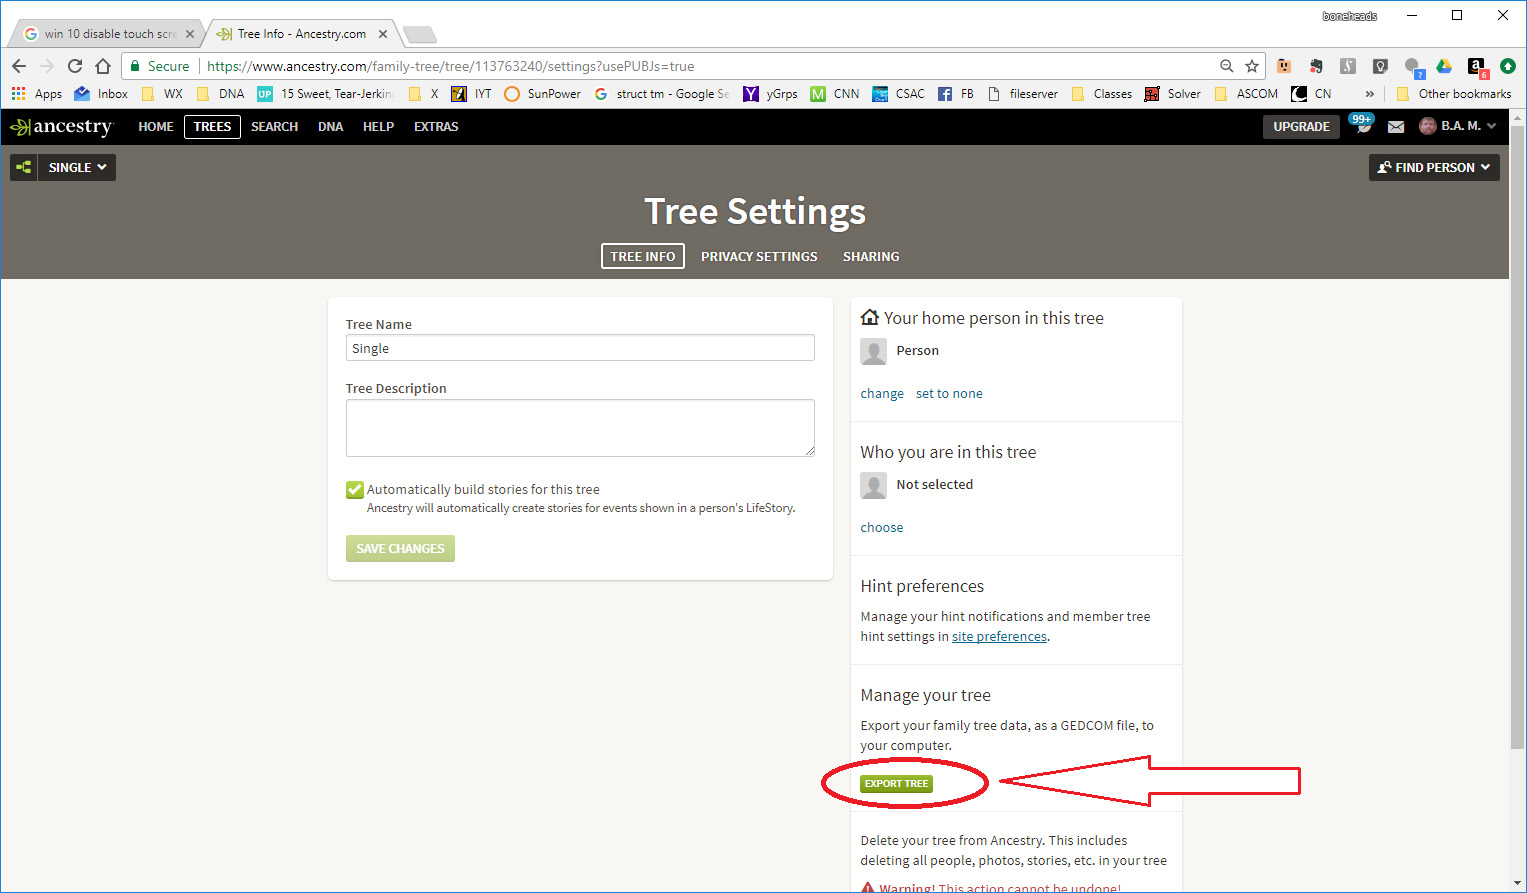This screenshot has width=1527, height=893.
Task: Open the CNN bookmark
Action: [835, 94]
